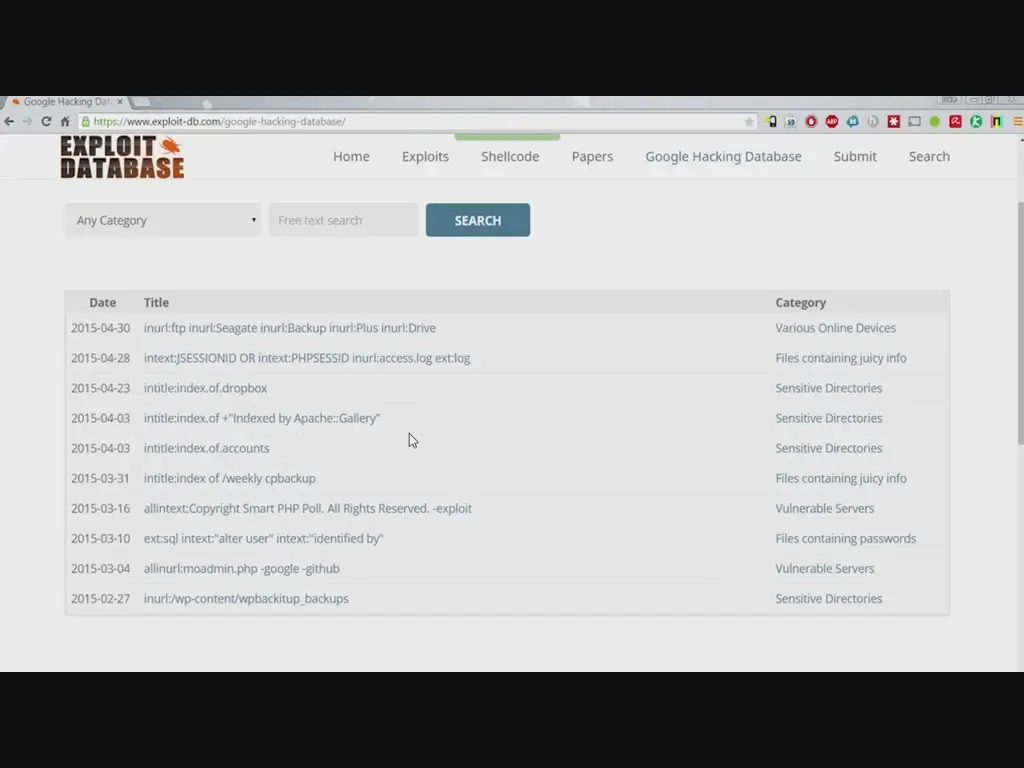The image size is (1024, 768).
Task: Open the Search nav item
Action: (x=929, y=157)
